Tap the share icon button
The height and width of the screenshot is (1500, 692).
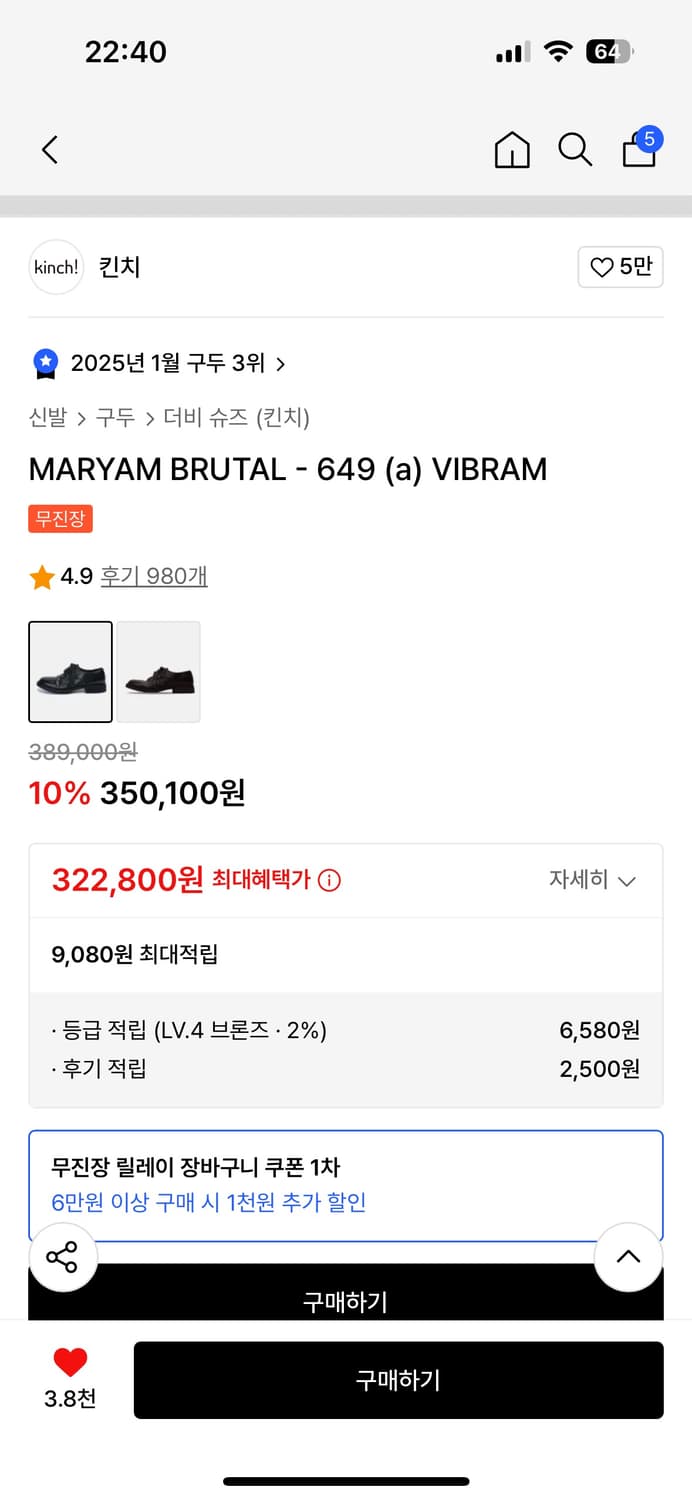click(x=62, y=1257)
